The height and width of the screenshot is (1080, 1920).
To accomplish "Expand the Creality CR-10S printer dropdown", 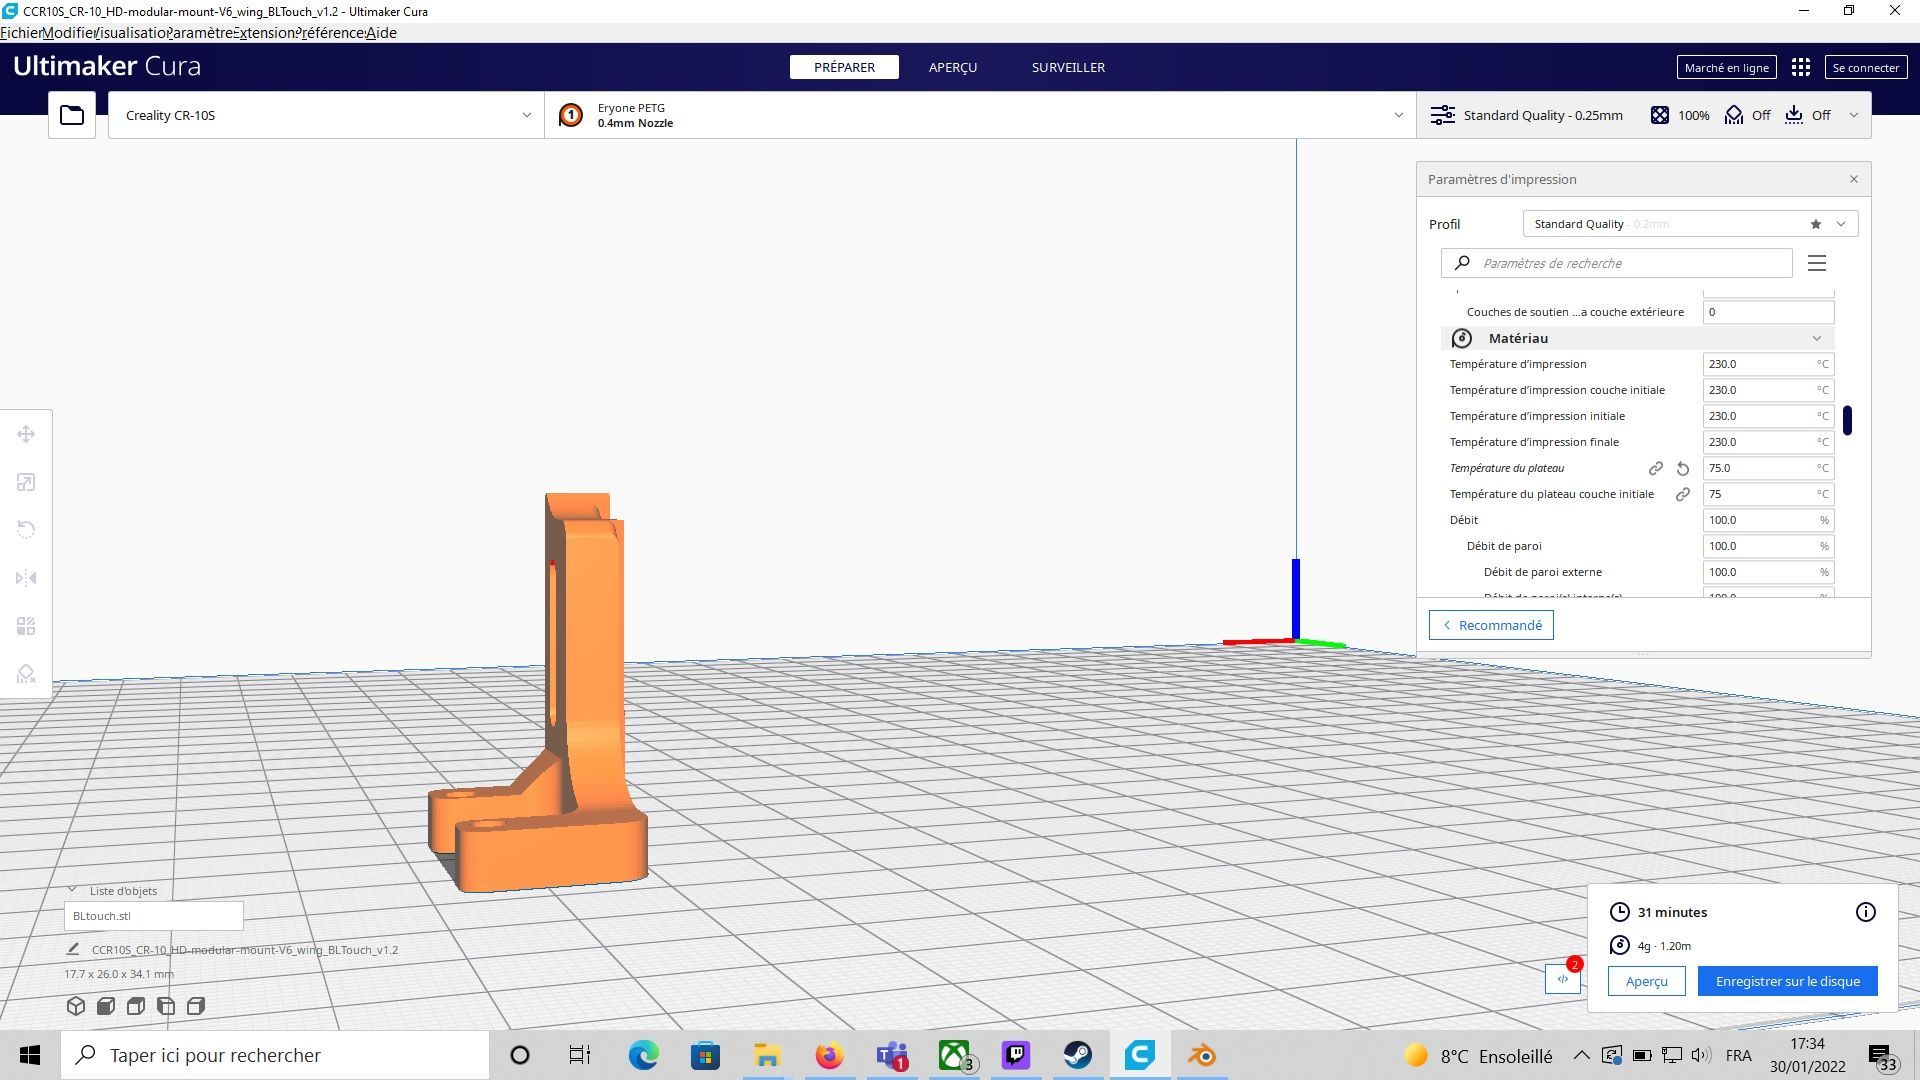I will click(x=326, y=115).
